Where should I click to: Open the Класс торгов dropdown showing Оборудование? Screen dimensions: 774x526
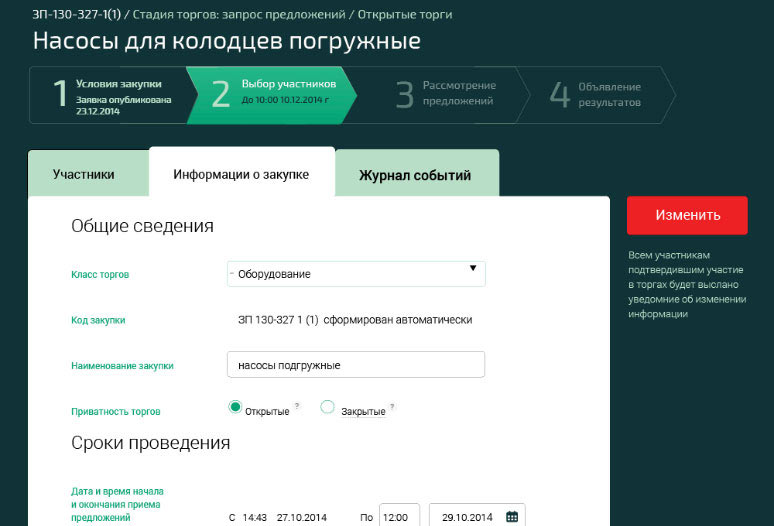356,274
